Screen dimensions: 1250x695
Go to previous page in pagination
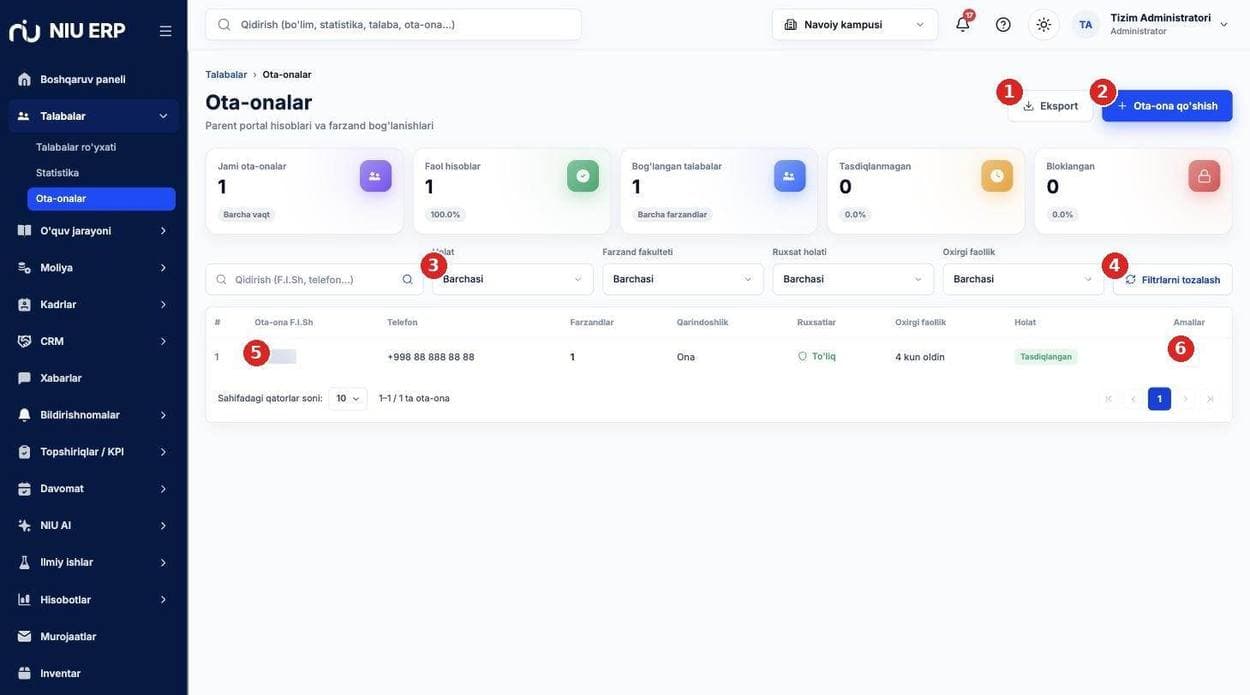point(1133,399)
